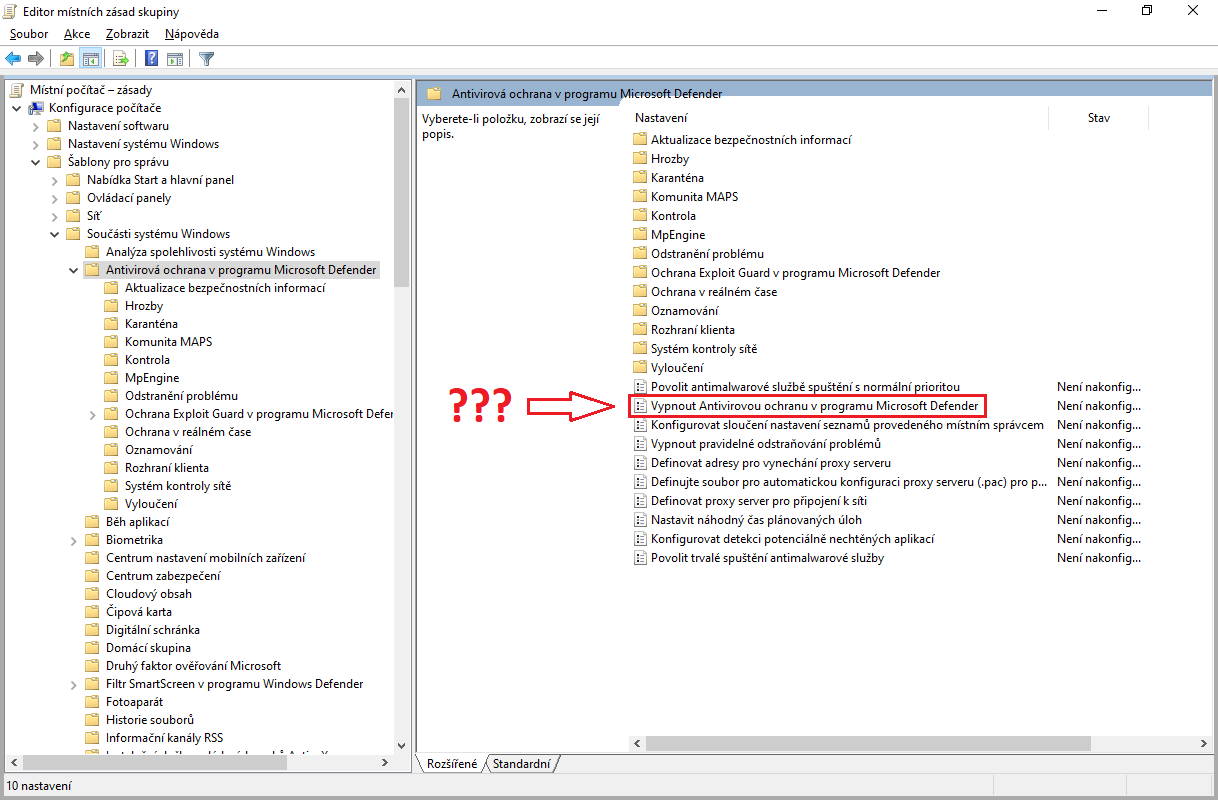
Task: Click policy icon of Povolit trvalé spuštění antimalwarové služby
Action: coord(640,557)
